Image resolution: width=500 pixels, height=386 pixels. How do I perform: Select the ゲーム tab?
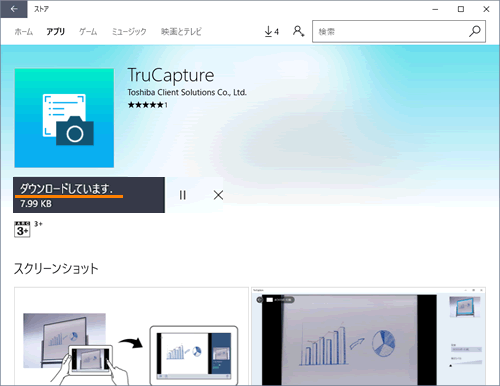click(x=88, y=32)
